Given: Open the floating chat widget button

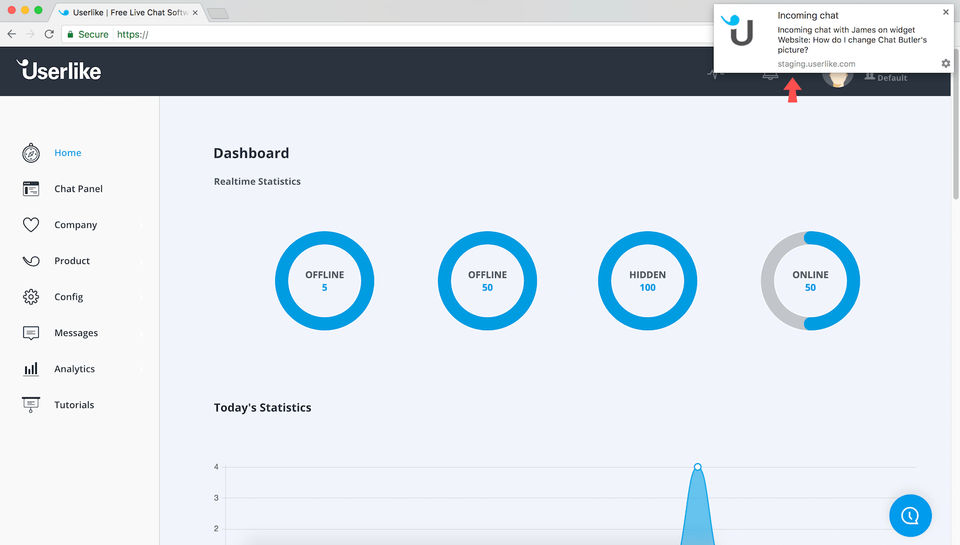Looking at the screenshot, I should click(x=910, y=516).
